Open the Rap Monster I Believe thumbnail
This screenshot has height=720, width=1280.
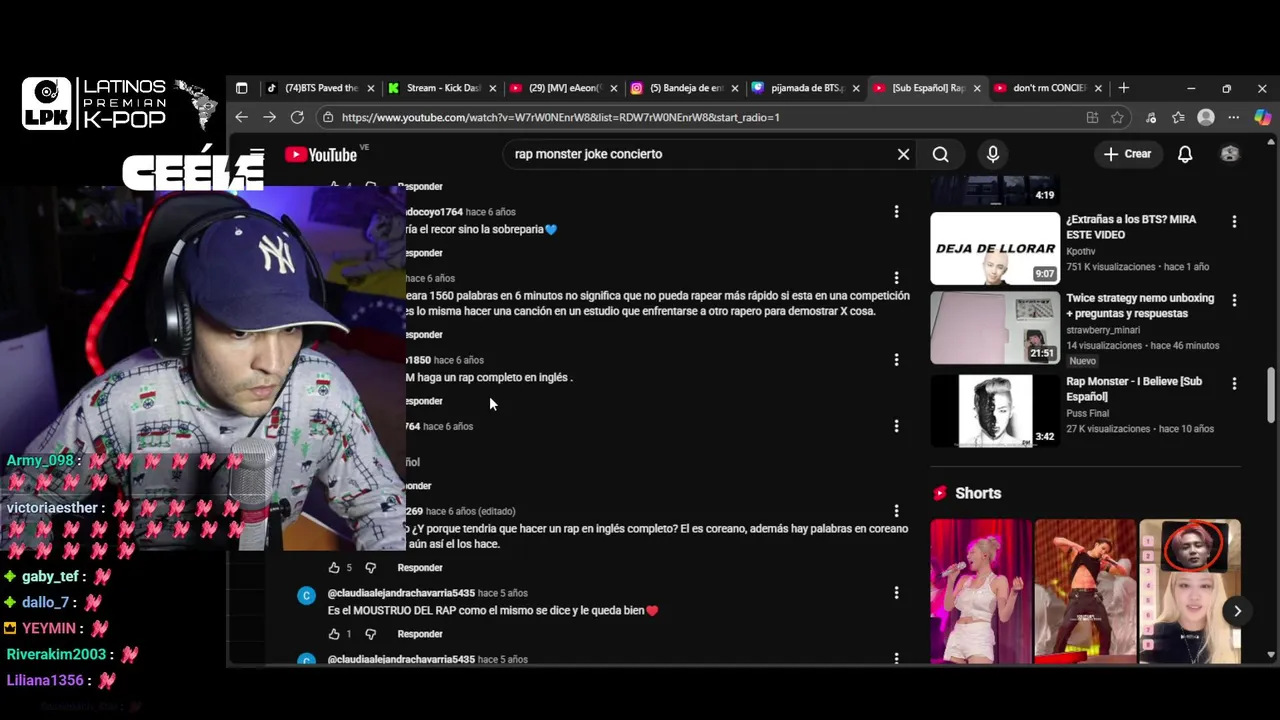tap(995, 410)
